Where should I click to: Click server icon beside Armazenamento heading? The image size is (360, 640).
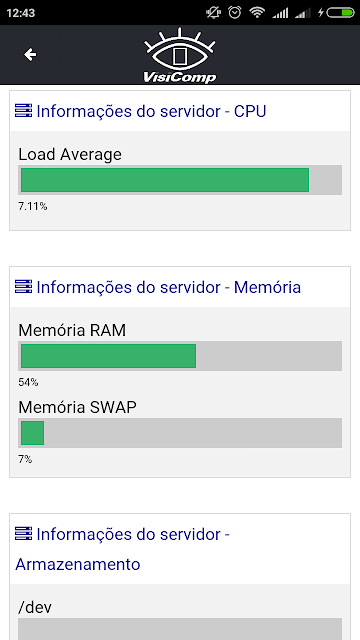23,533
